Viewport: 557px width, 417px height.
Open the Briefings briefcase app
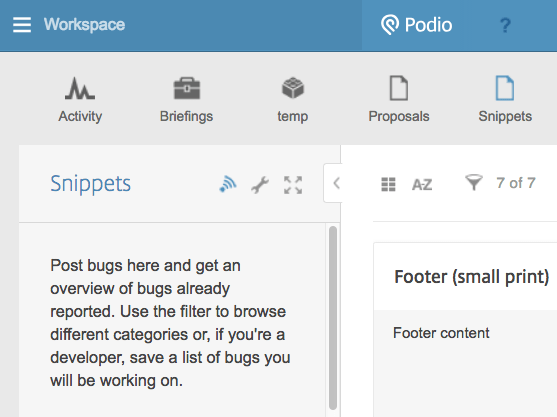tap(186, 99)
